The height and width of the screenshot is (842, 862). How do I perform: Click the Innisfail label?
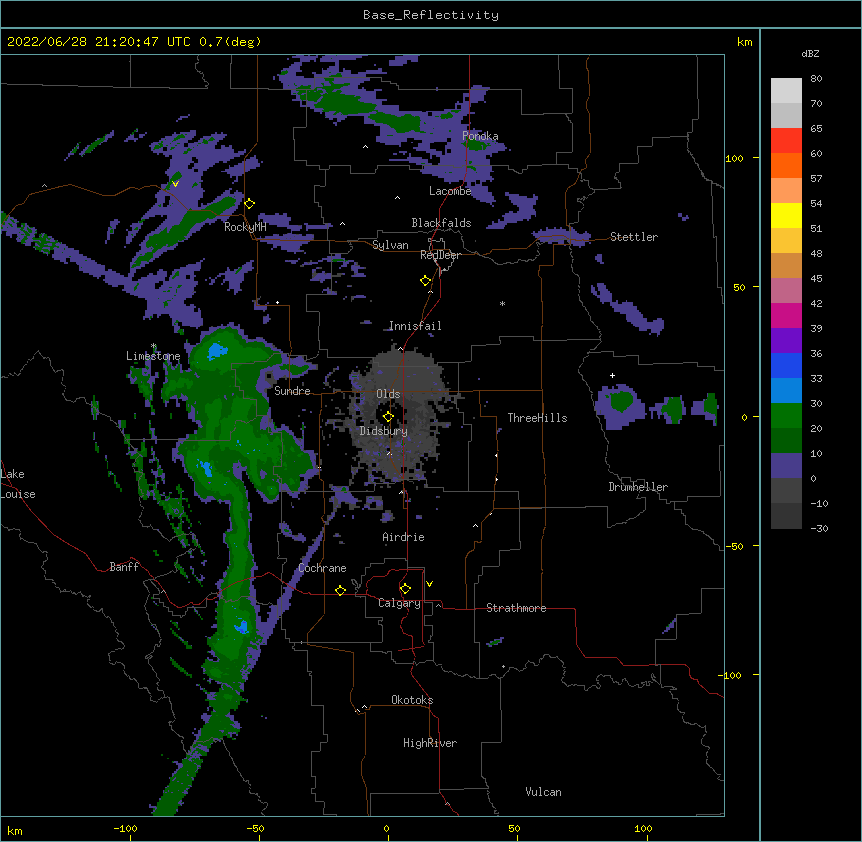(x=415, y=326)
